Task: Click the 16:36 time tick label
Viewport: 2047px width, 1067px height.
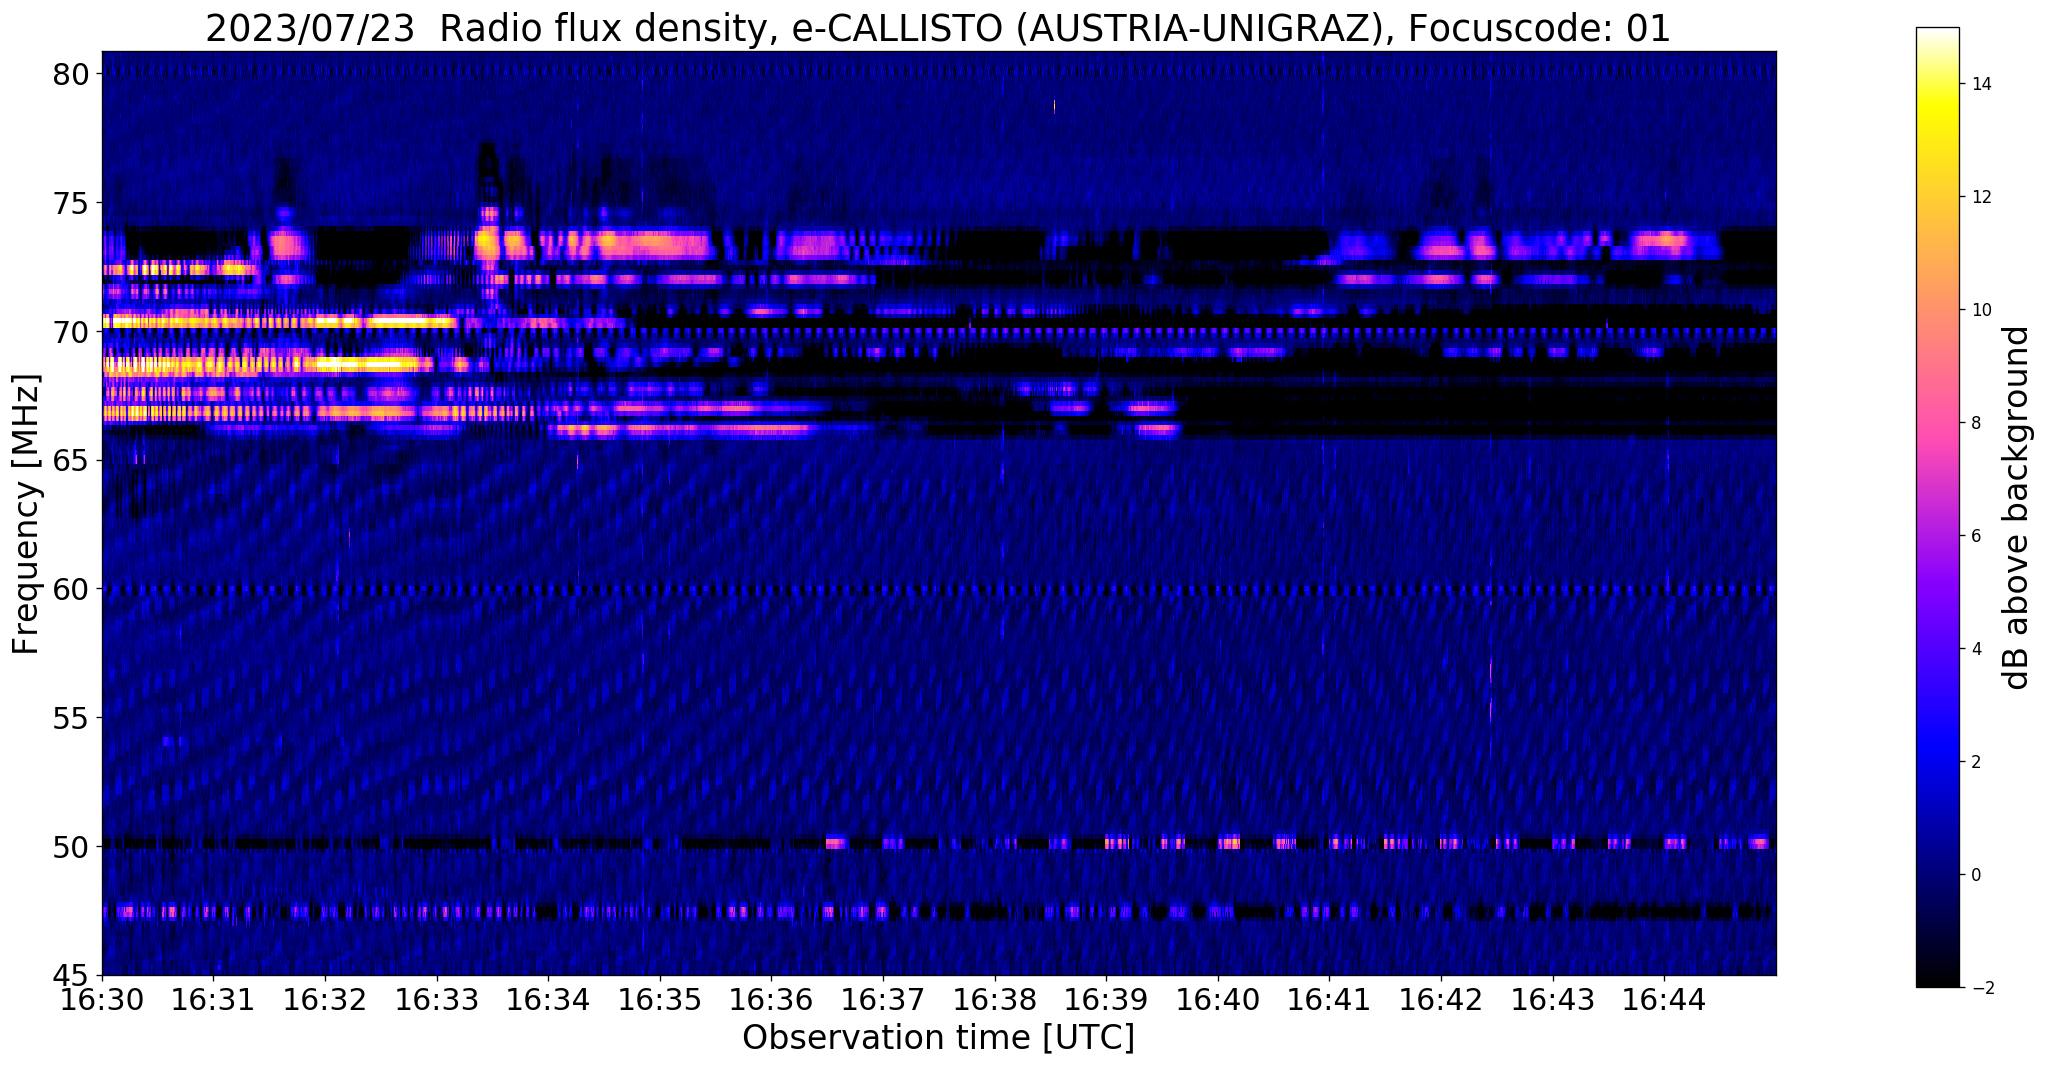Action: point(771,1001)
